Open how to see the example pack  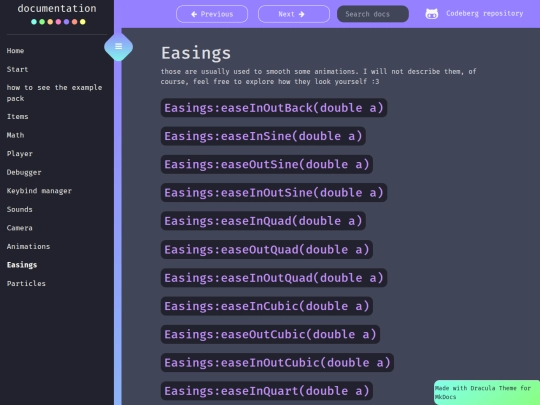coord(54,93)
